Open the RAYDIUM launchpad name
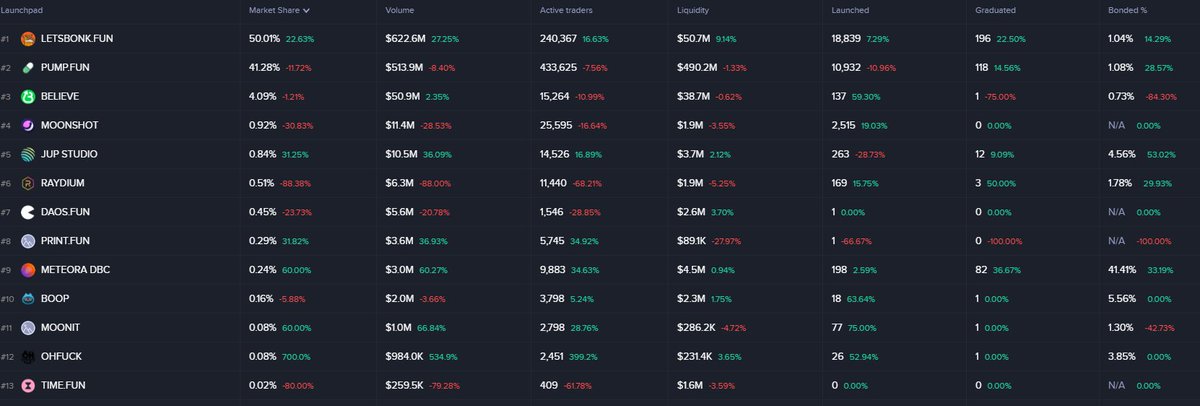Viewport: 1200px width, 406px height. pos(62,183)
